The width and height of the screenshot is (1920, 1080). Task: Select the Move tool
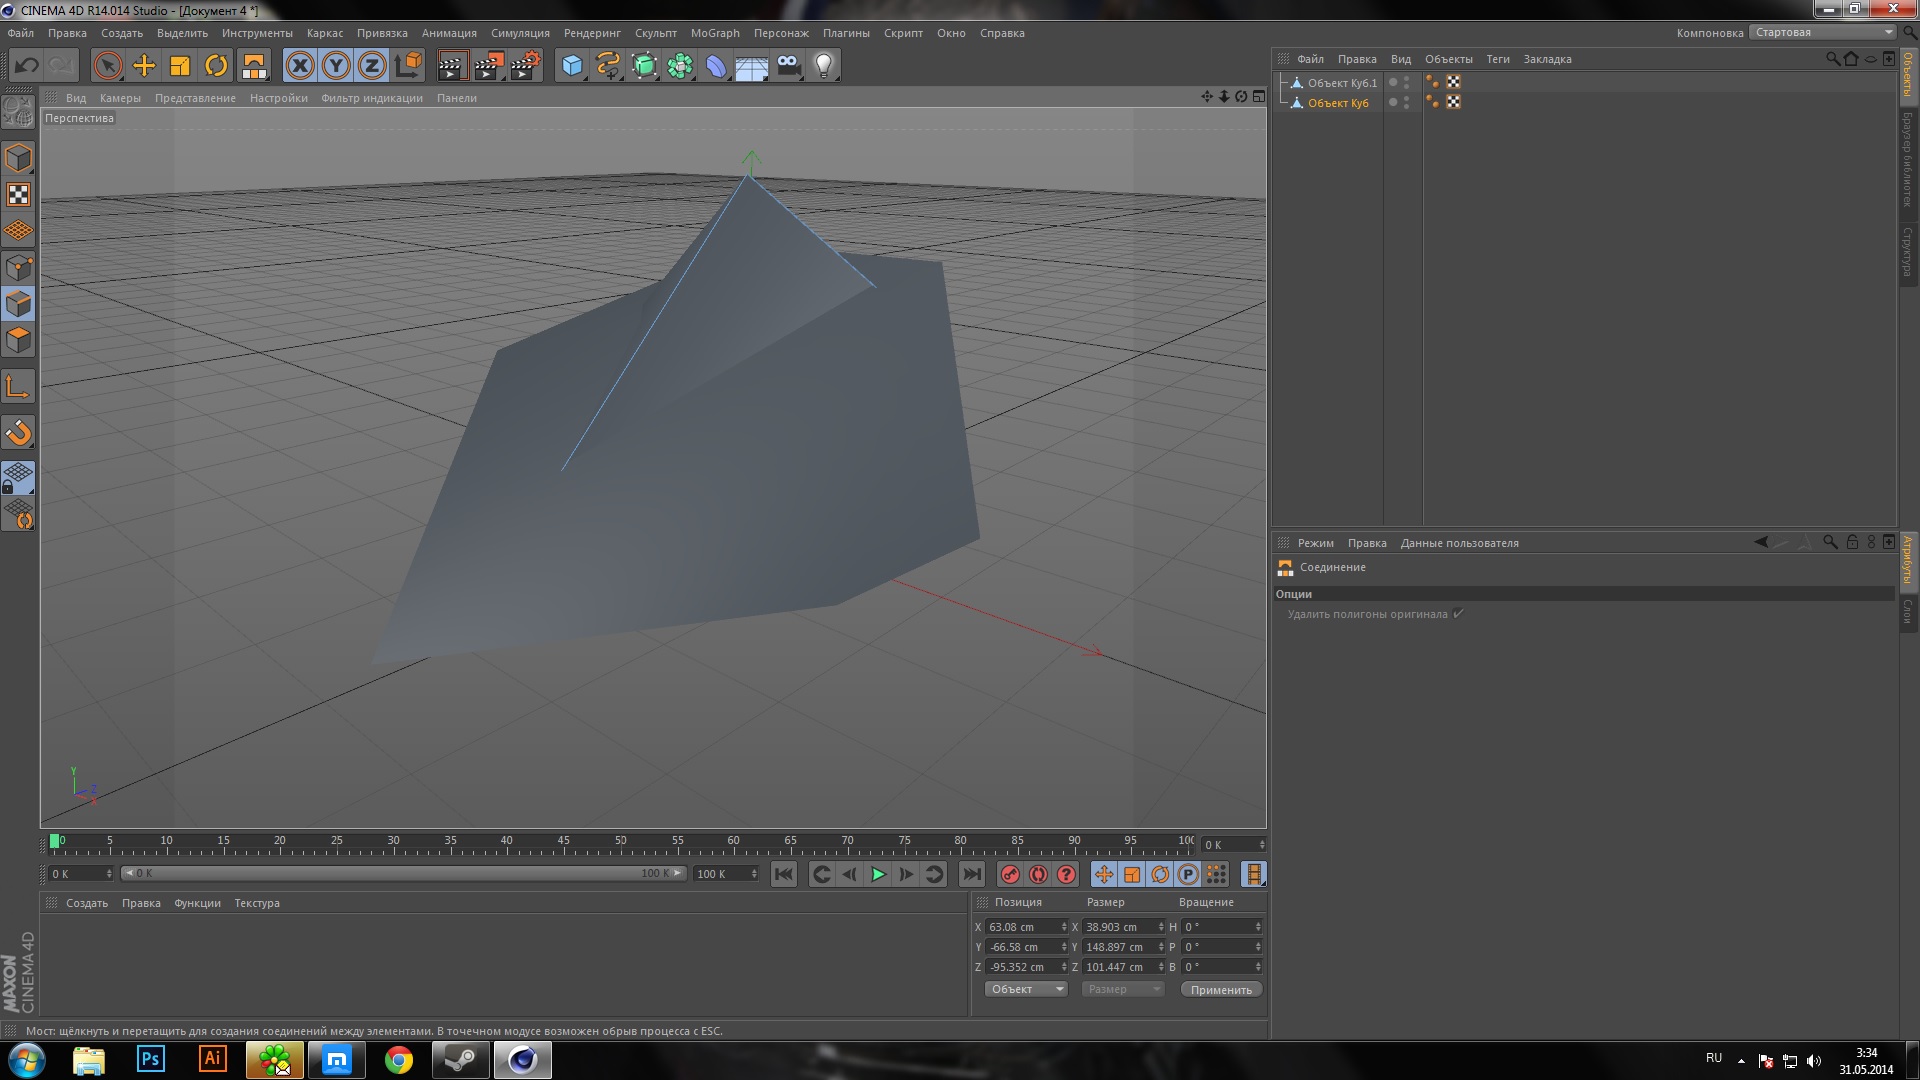pyautogui.click(x=144, y=66)
